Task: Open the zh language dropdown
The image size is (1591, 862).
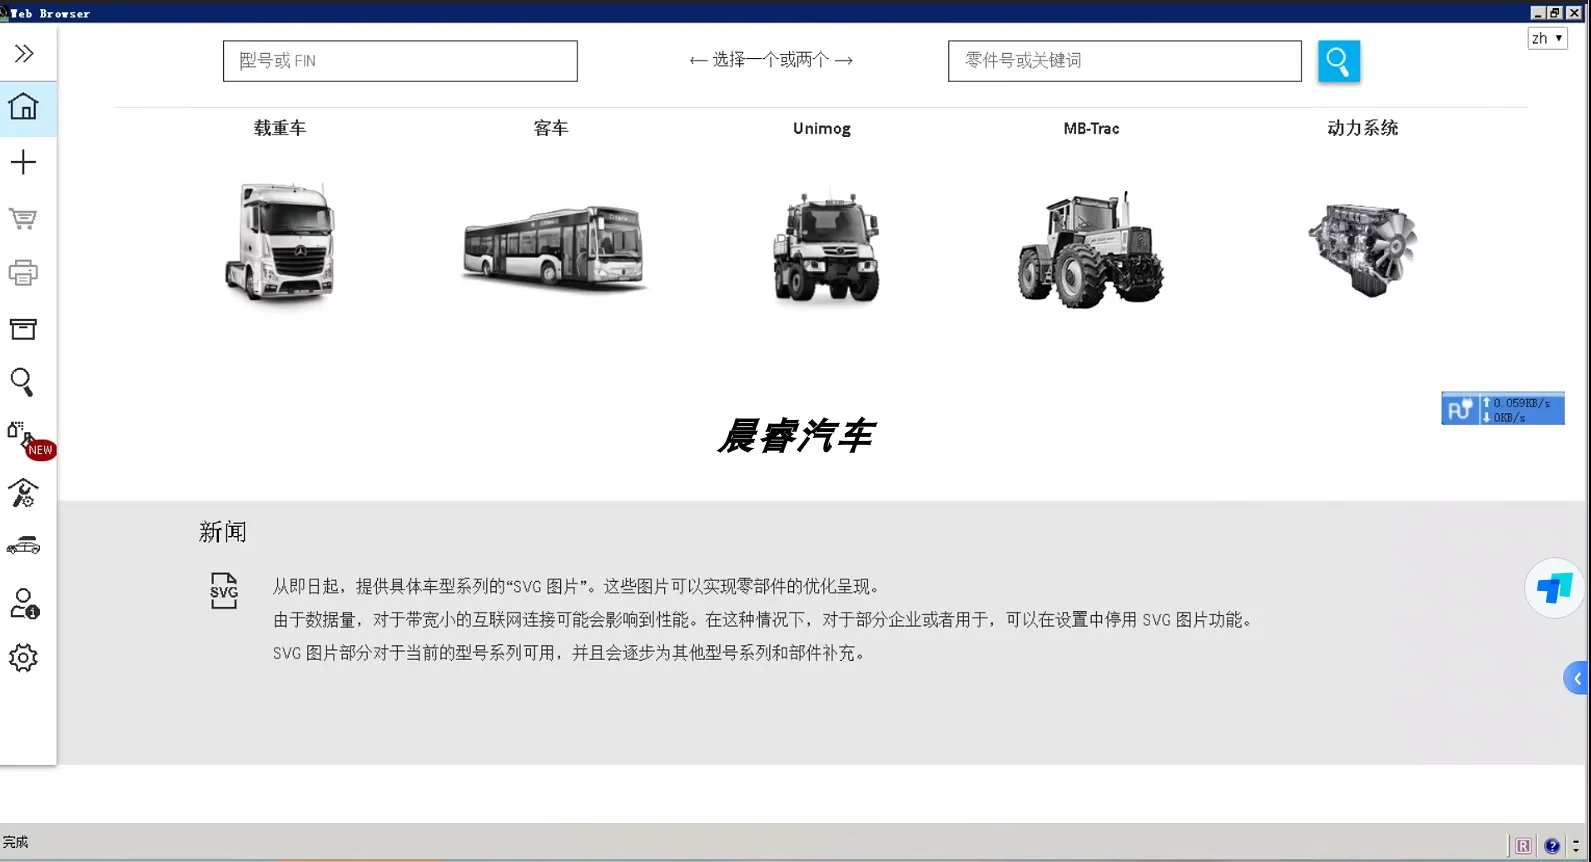Action: coord(1547,38)
